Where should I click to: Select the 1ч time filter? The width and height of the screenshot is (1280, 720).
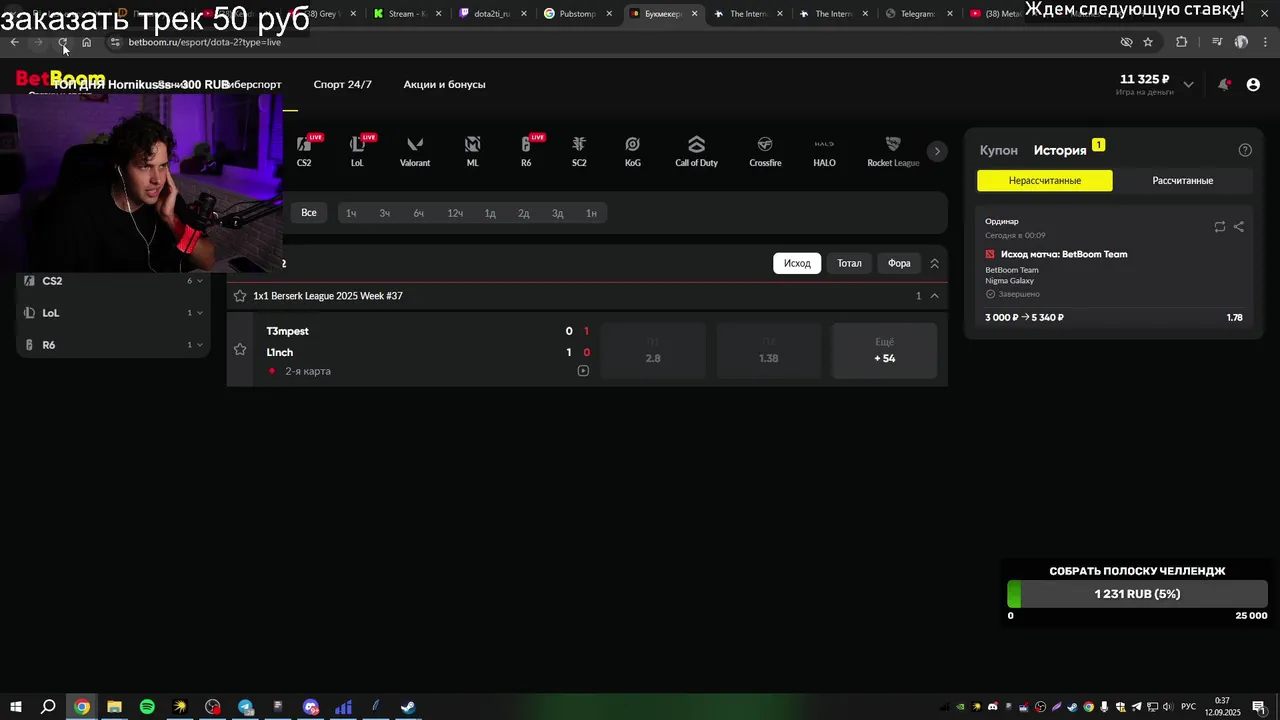pos(351,213)
